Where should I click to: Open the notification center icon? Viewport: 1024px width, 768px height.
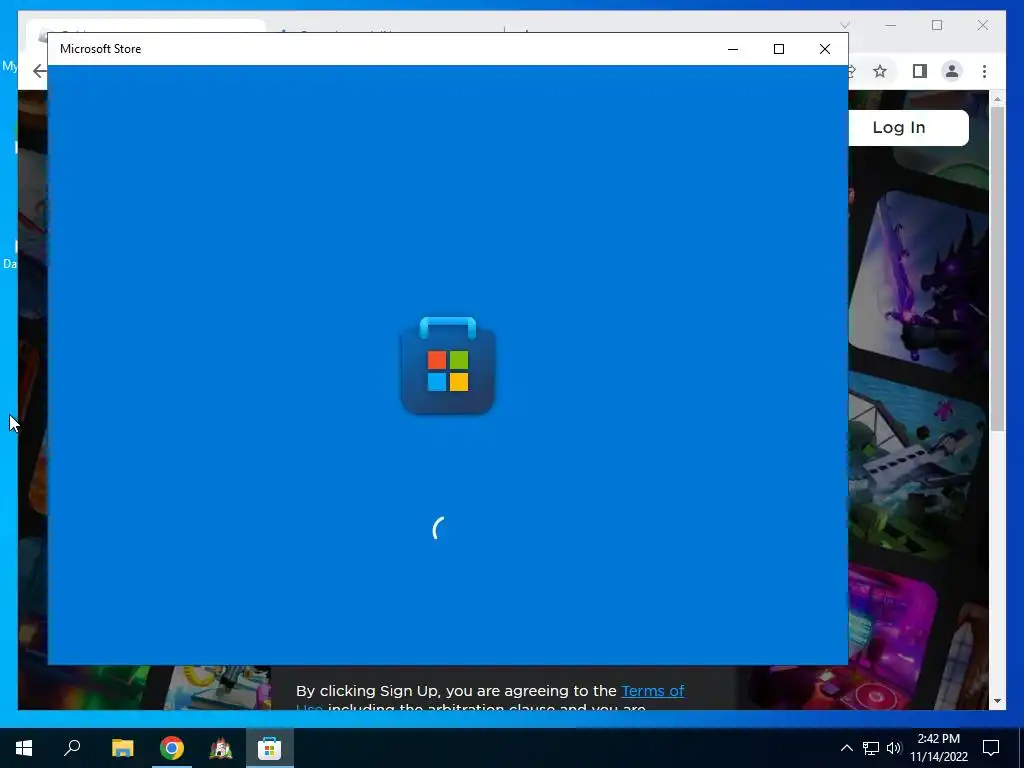pos(991,748)
